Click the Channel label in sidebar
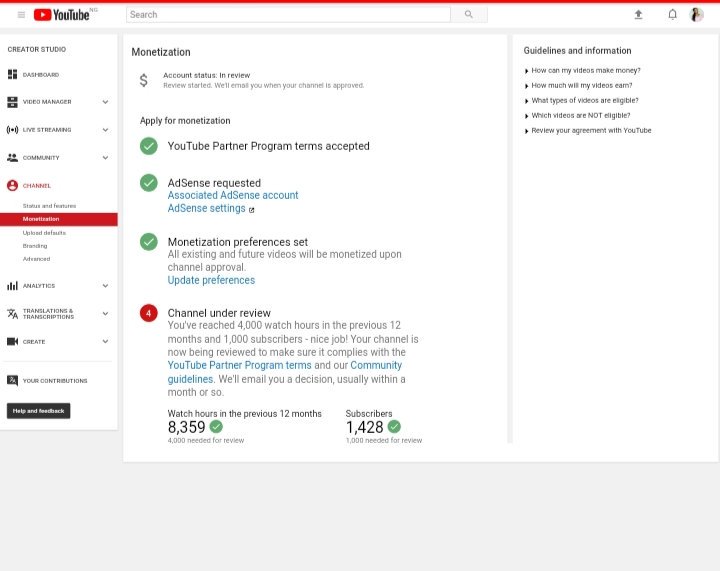The image size is (720, 571). [37, 186]
